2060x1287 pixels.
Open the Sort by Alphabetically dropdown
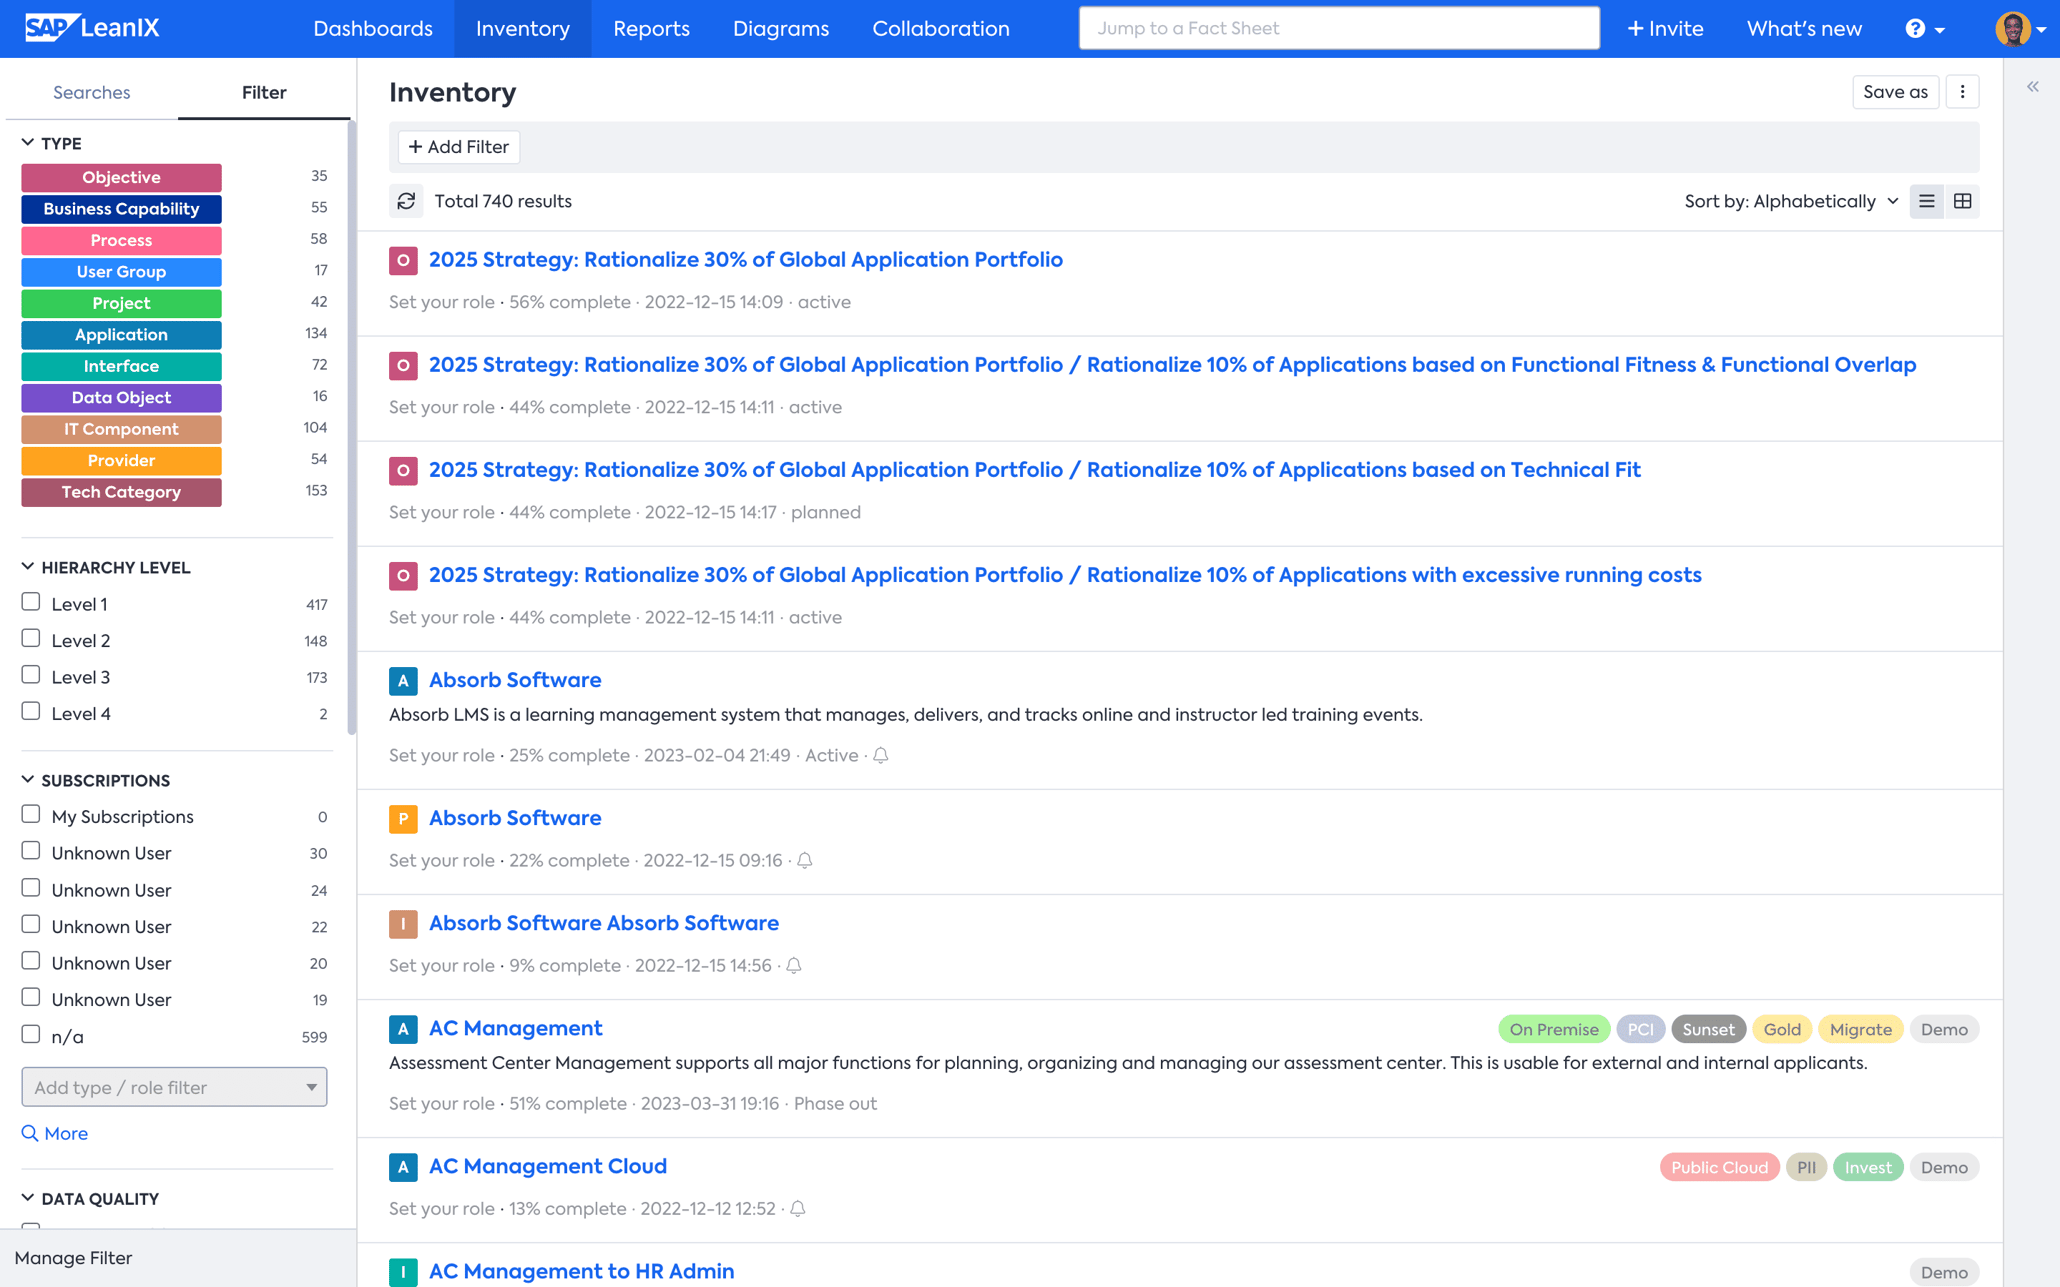tap(1790, 201)
